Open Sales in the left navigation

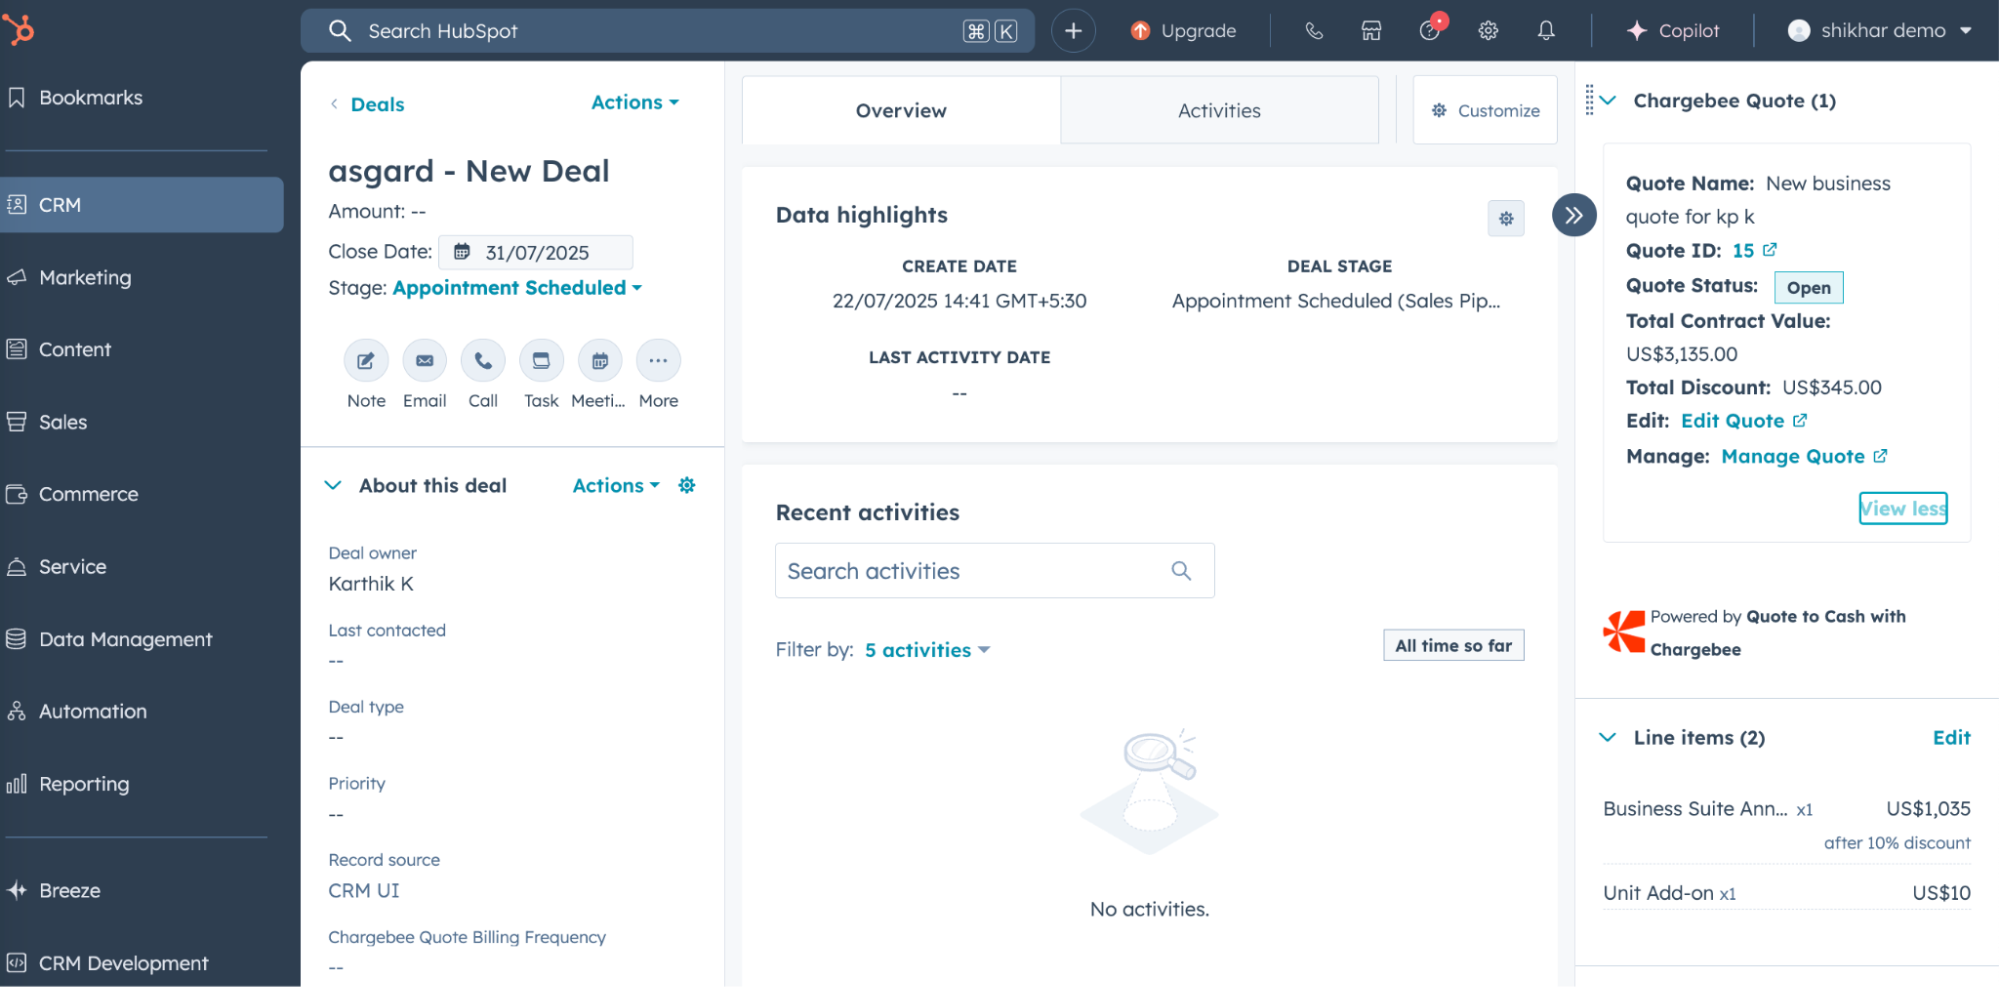63,422
